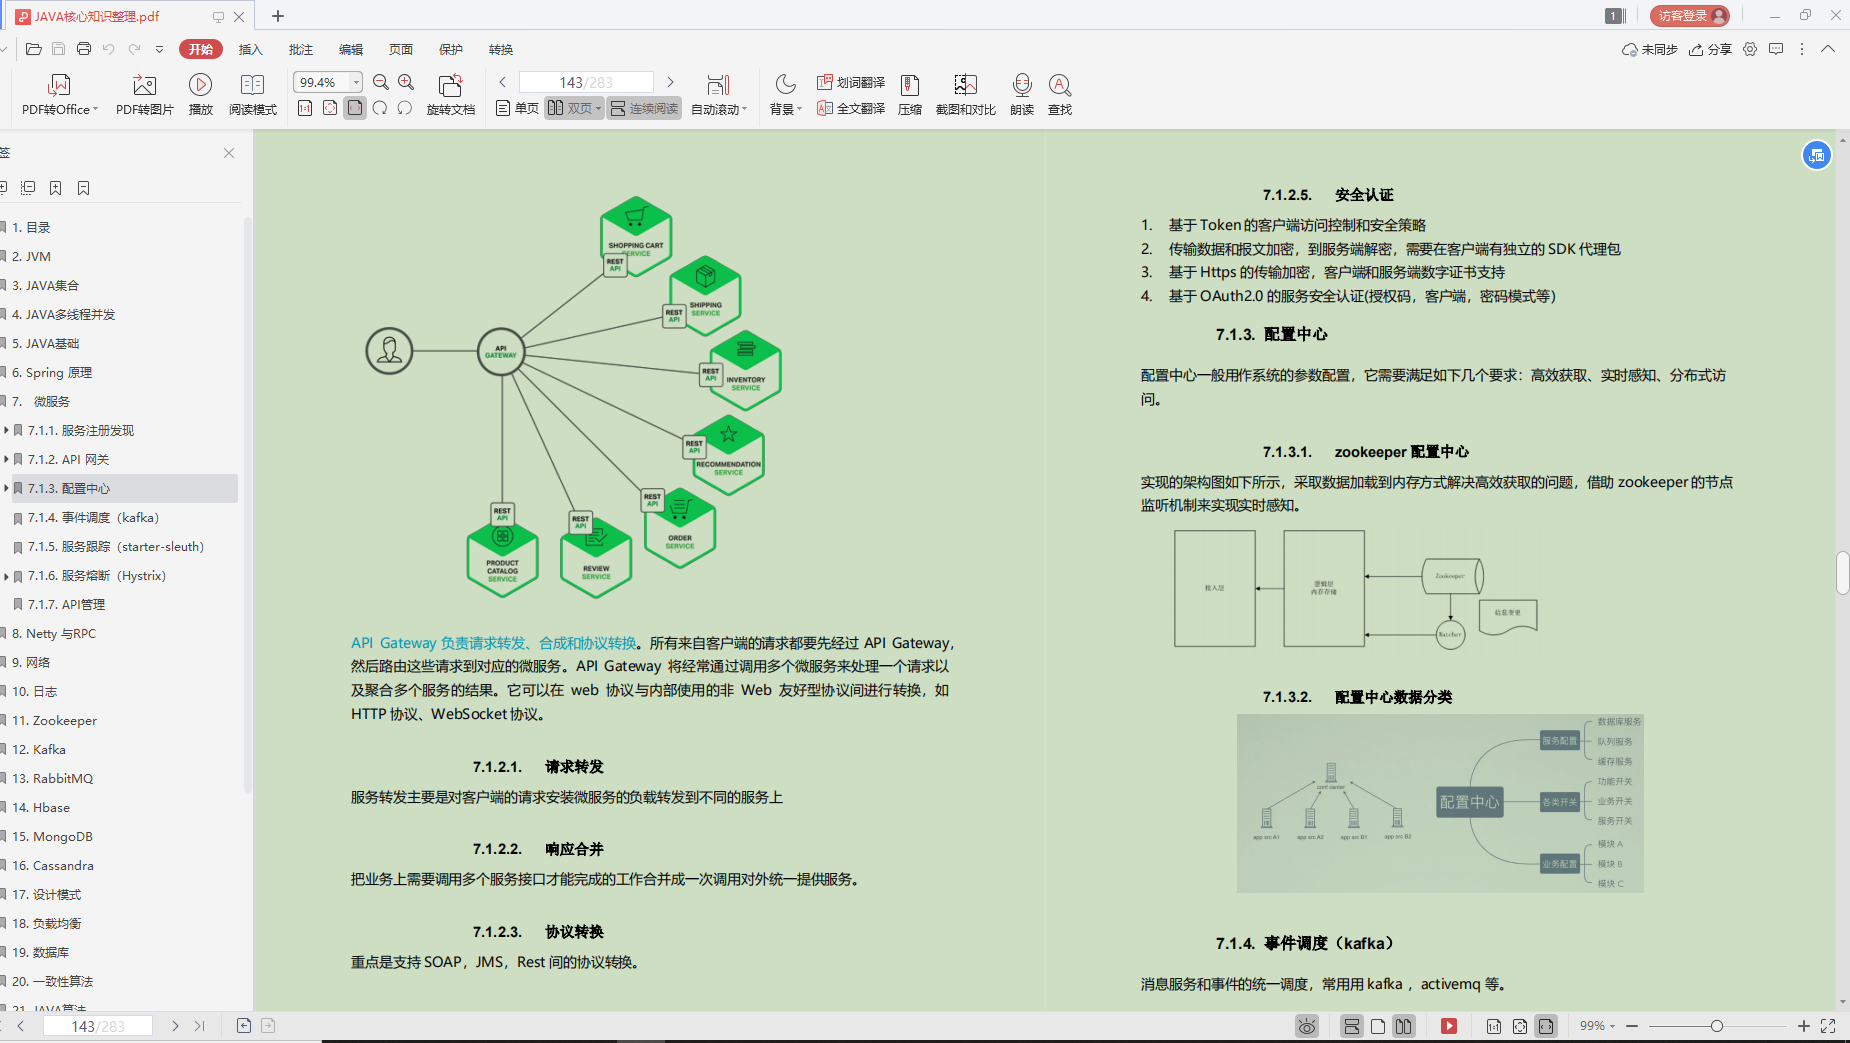Delete bookmark in the bookmark panel

point(84,188)
